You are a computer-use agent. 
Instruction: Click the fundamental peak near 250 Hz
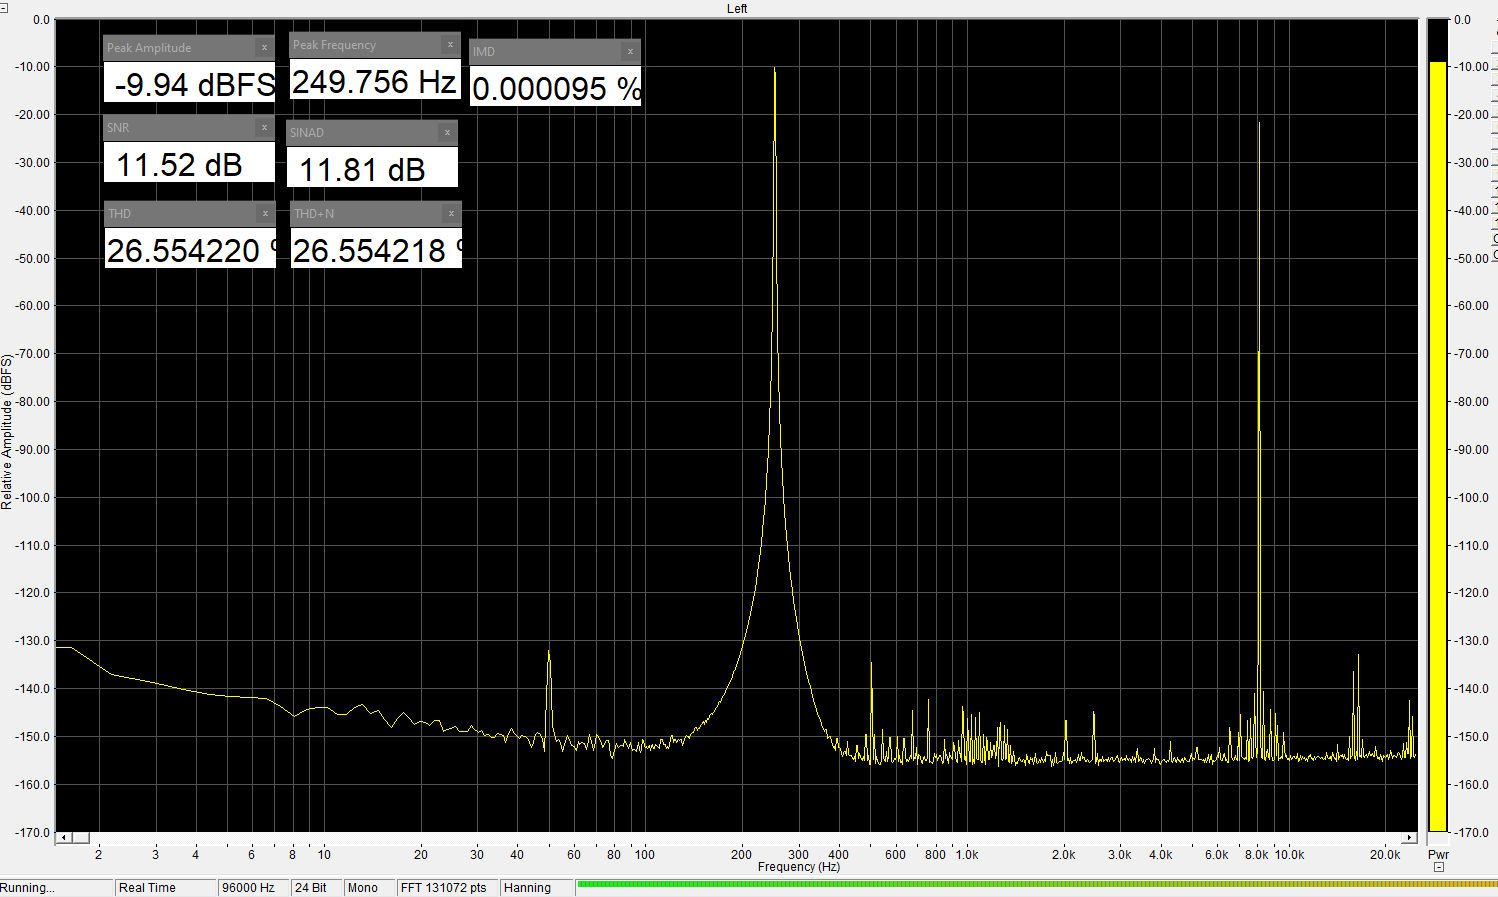coord(775,68)
